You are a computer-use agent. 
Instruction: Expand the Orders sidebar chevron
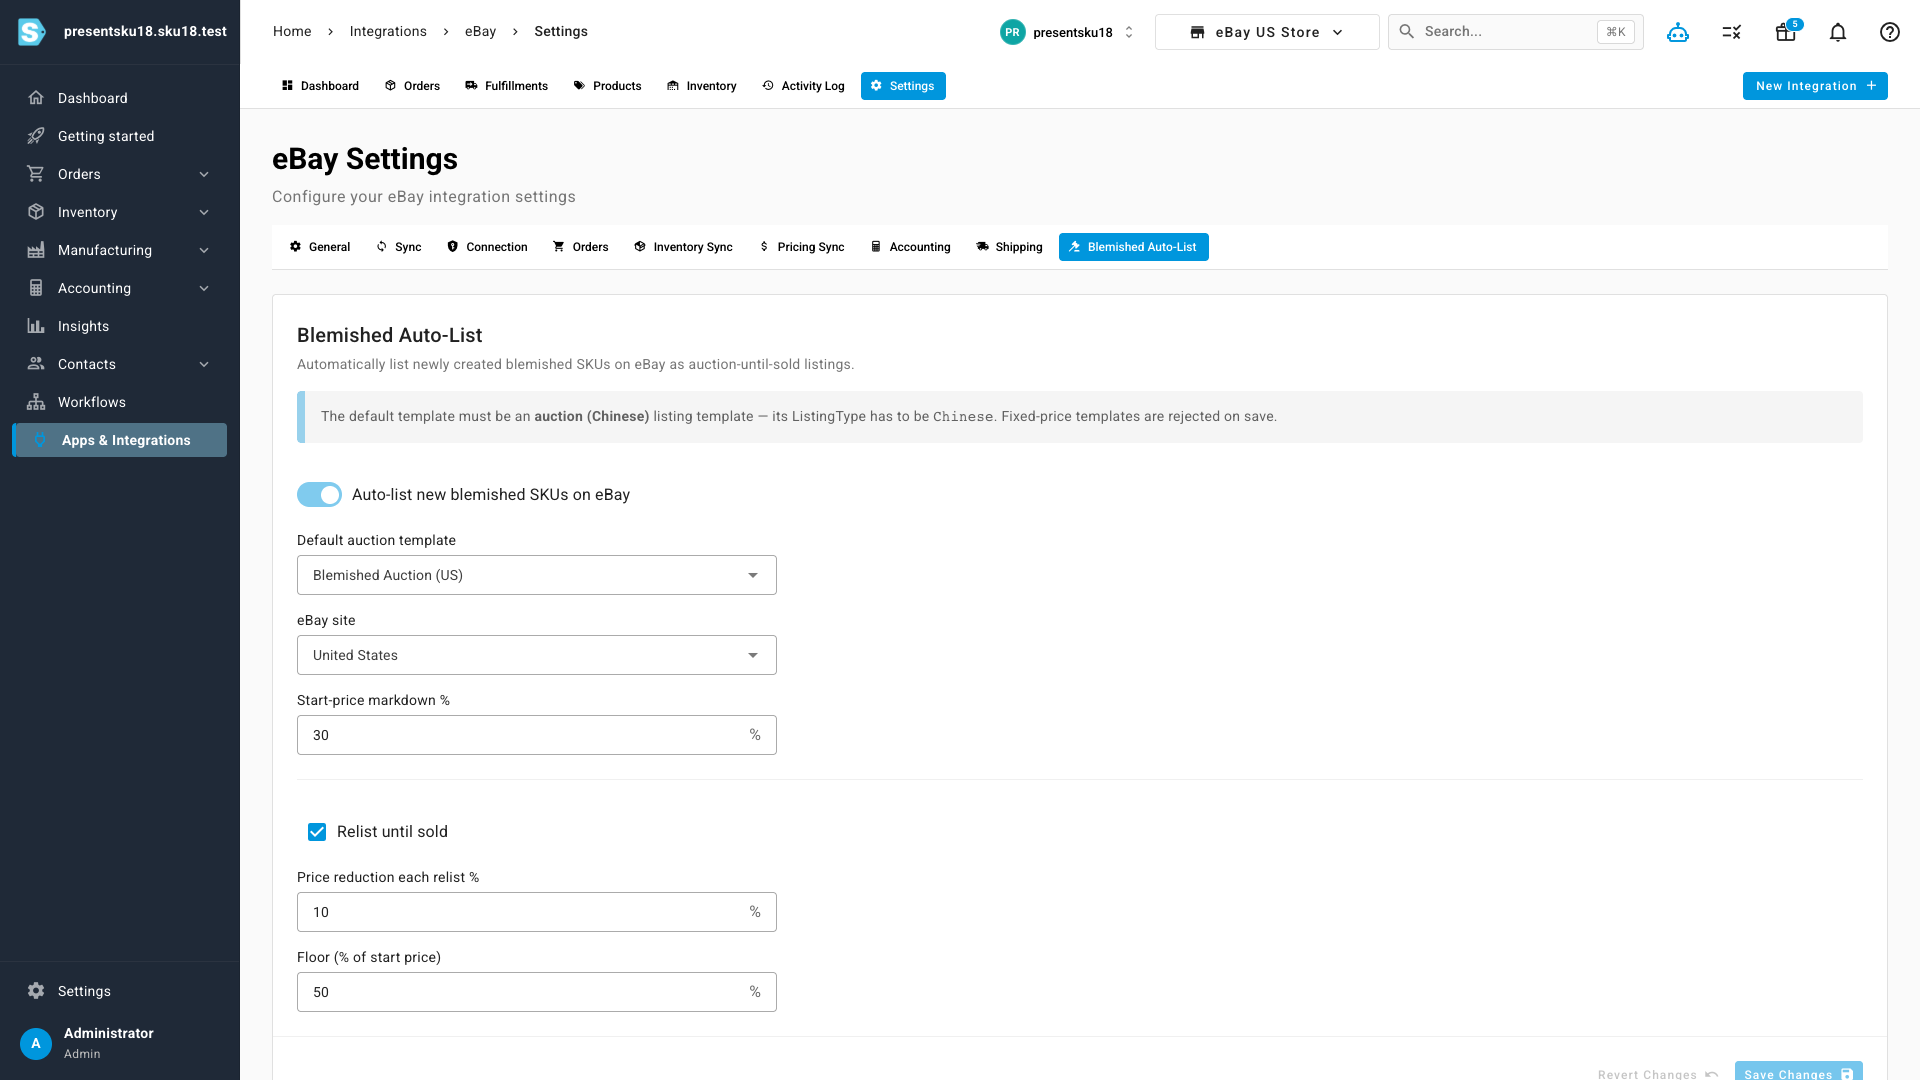pos(204,174)
